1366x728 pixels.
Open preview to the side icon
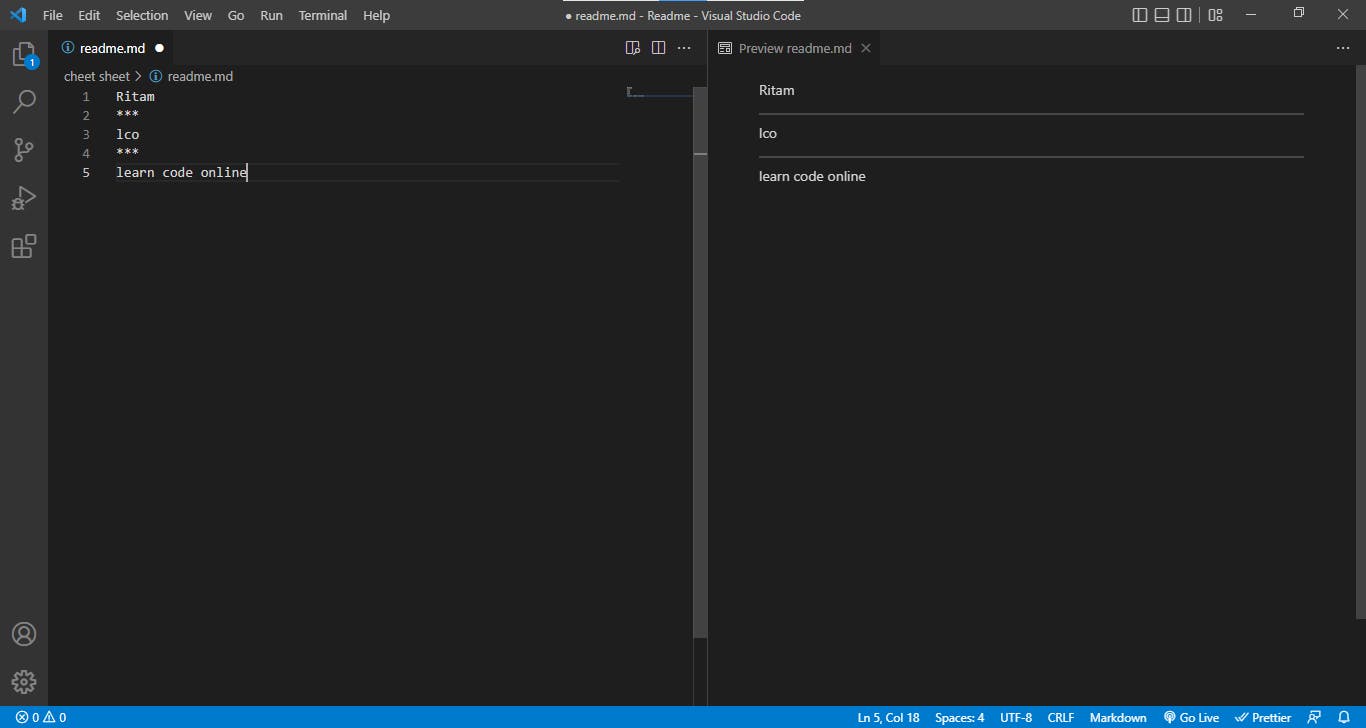(x=632, y=48)
